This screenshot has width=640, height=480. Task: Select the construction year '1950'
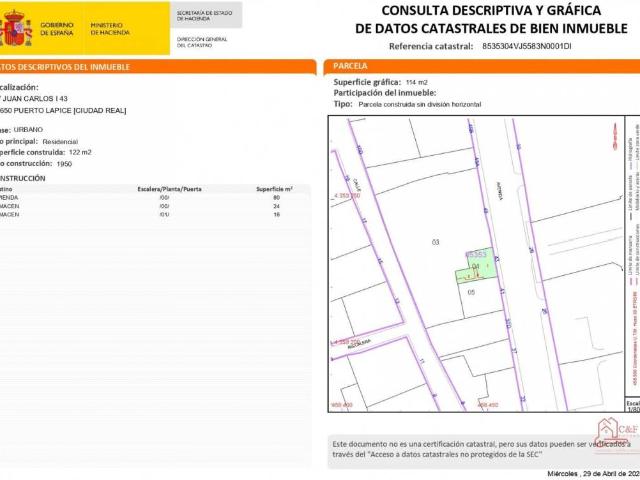(64, 164)
